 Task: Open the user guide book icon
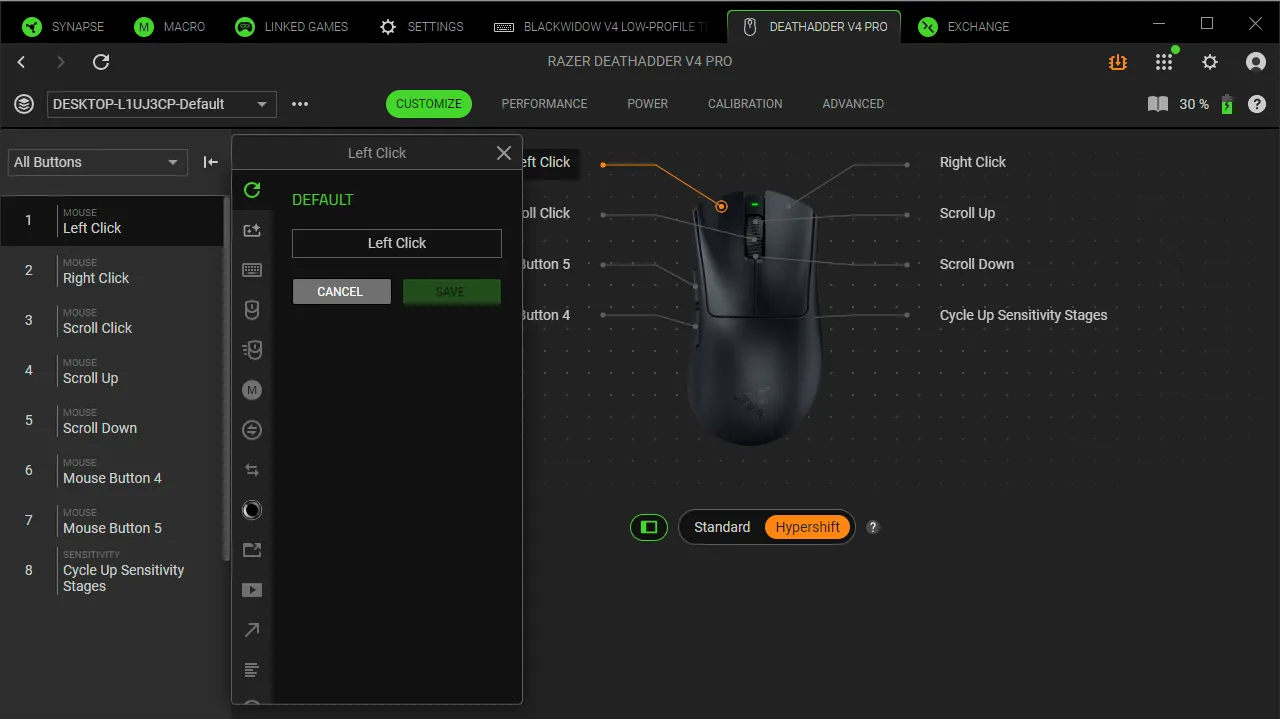[x=1158, y=104]
